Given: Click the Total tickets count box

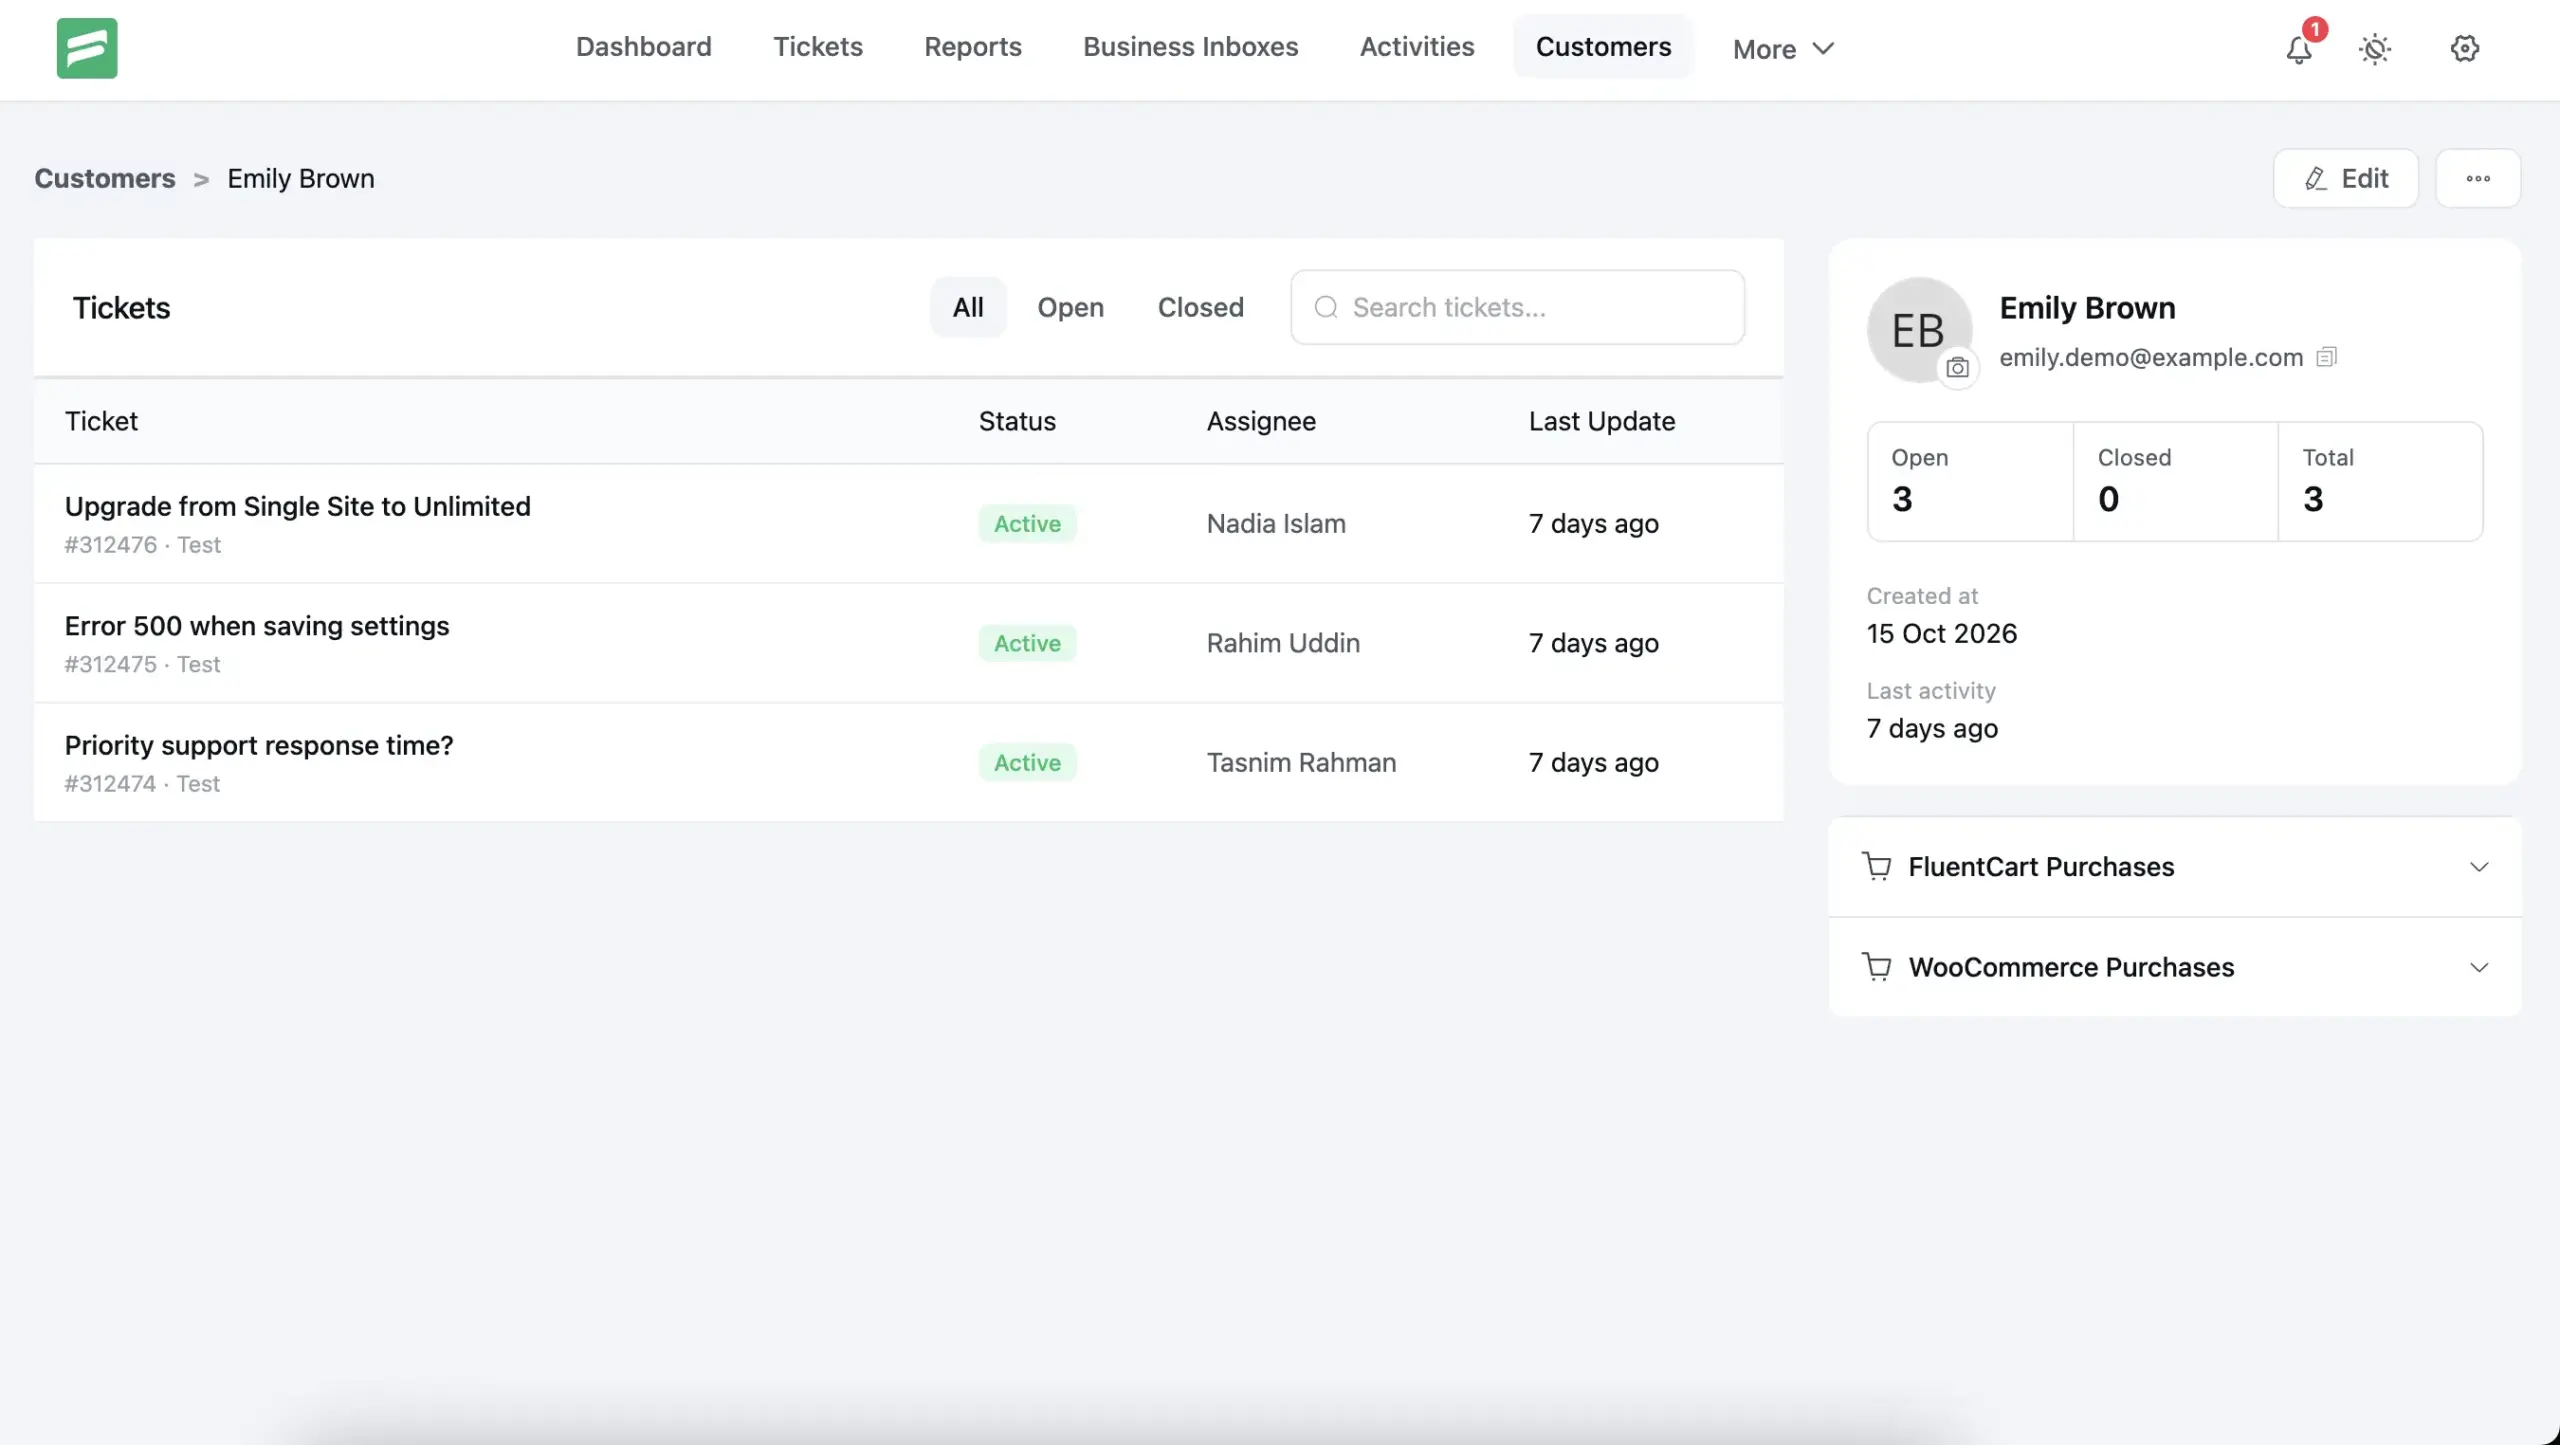Looking at the screenshot, I should pyautogui.click(x=2380, y=482).
